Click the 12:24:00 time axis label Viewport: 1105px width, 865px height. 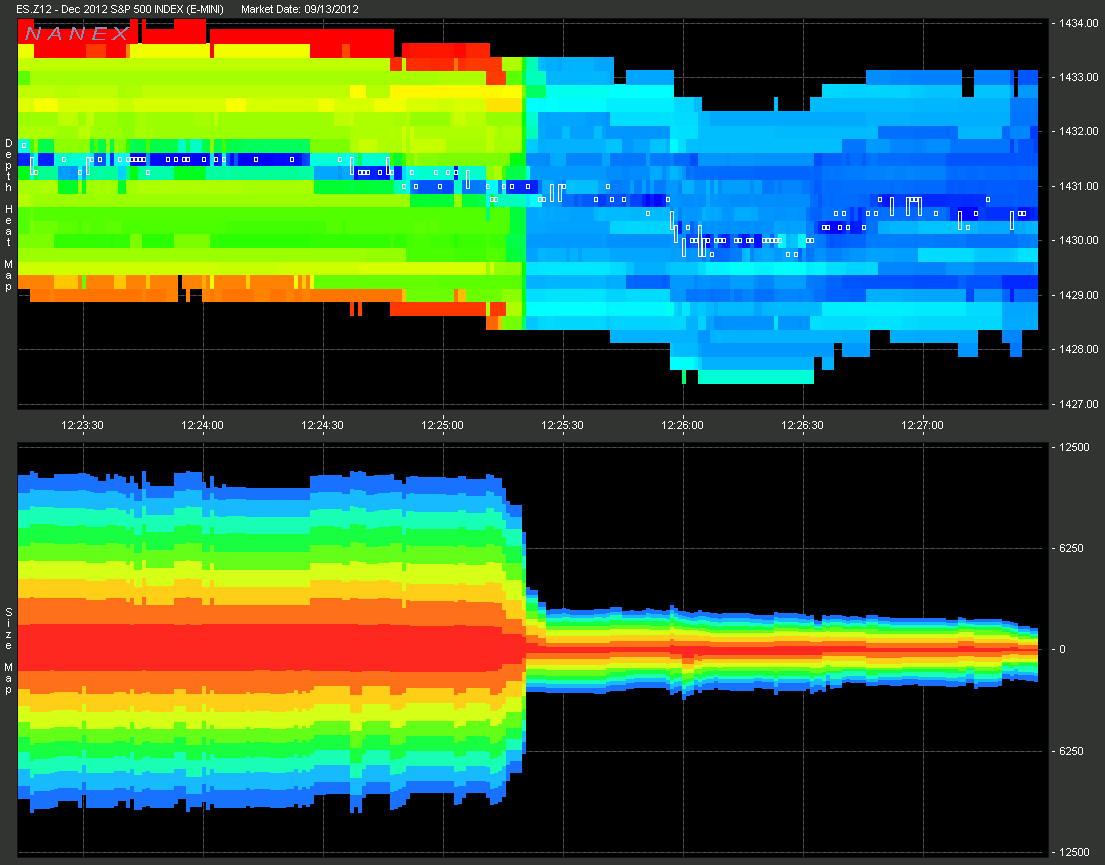[x=202, y=425]
